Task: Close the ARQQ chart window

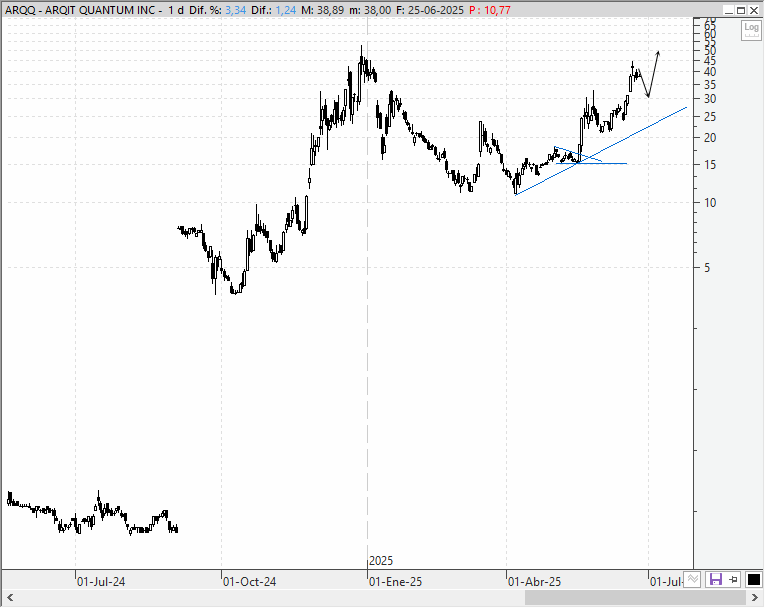Action: click(753, 10)
